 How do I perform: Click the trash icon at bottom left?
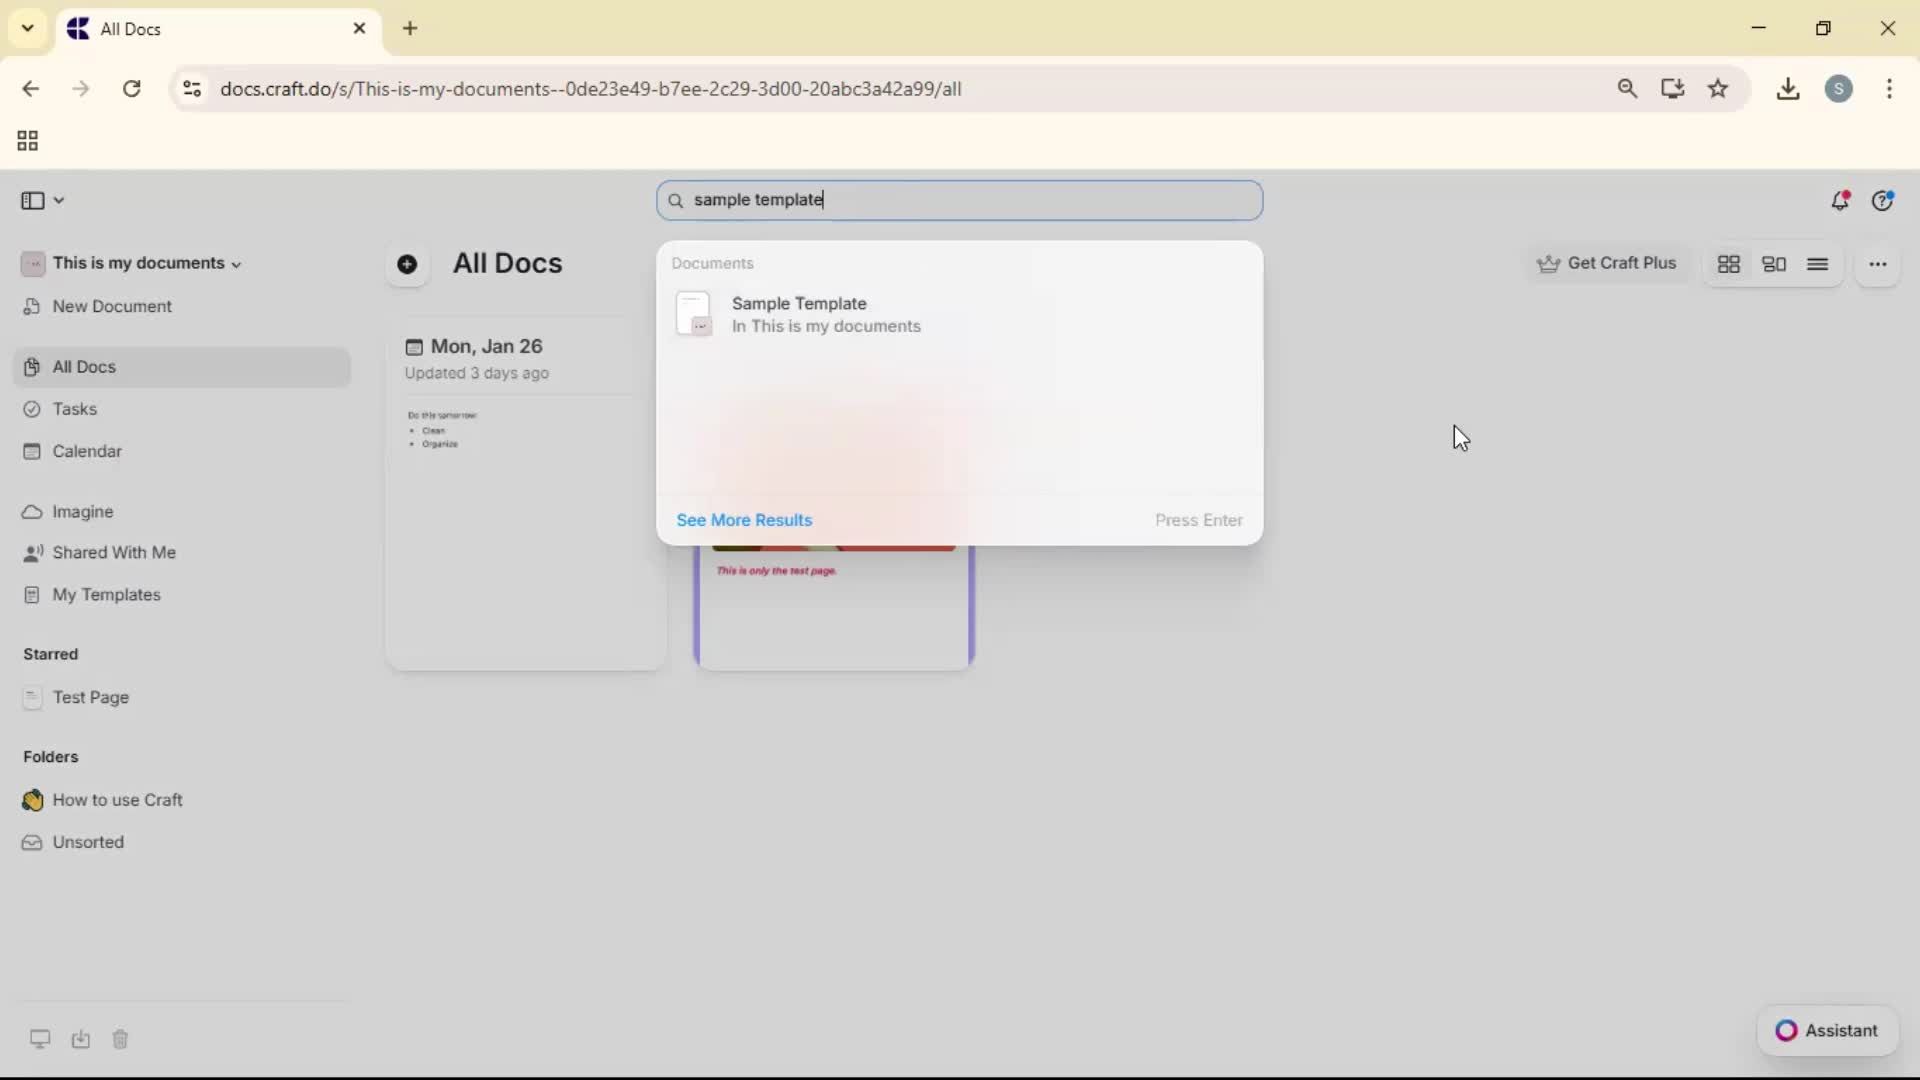pos(120,1040)
